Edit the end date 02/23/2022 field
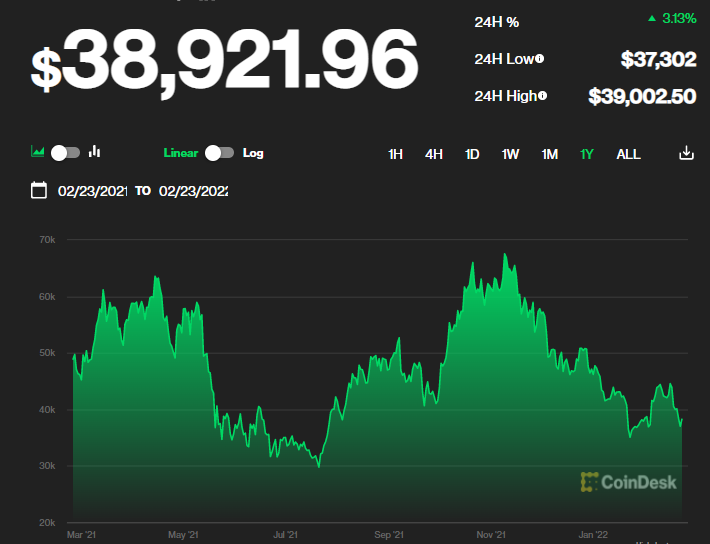 point(193,191)
